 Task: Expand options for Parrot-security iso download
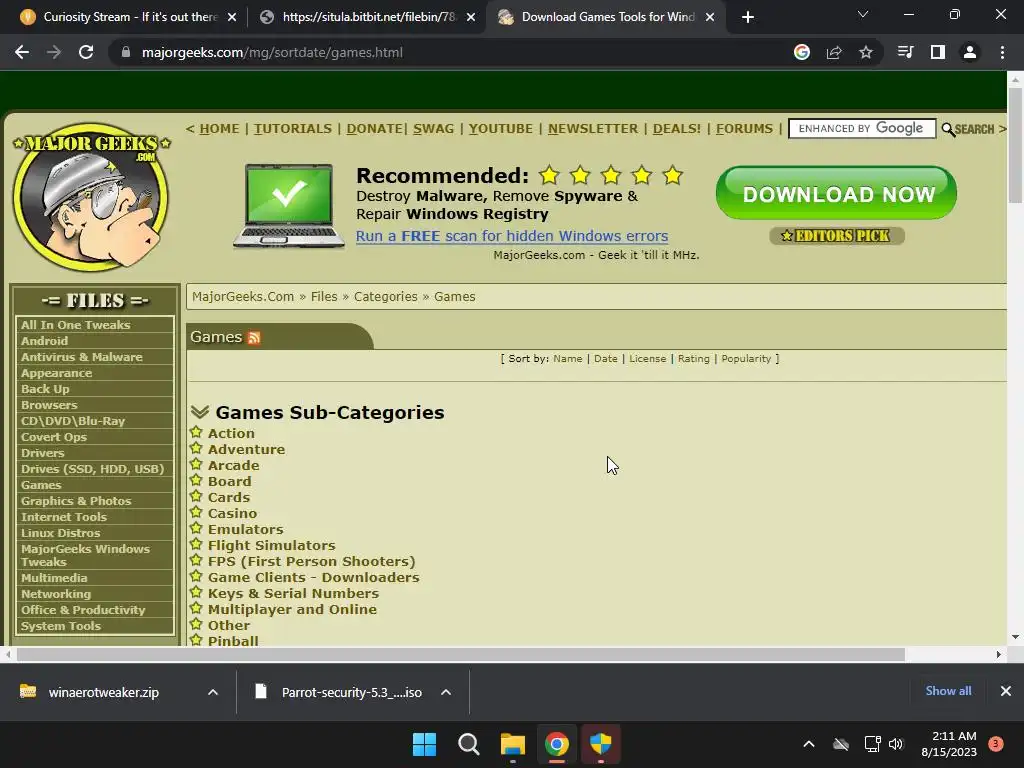[x=446, y=692]
